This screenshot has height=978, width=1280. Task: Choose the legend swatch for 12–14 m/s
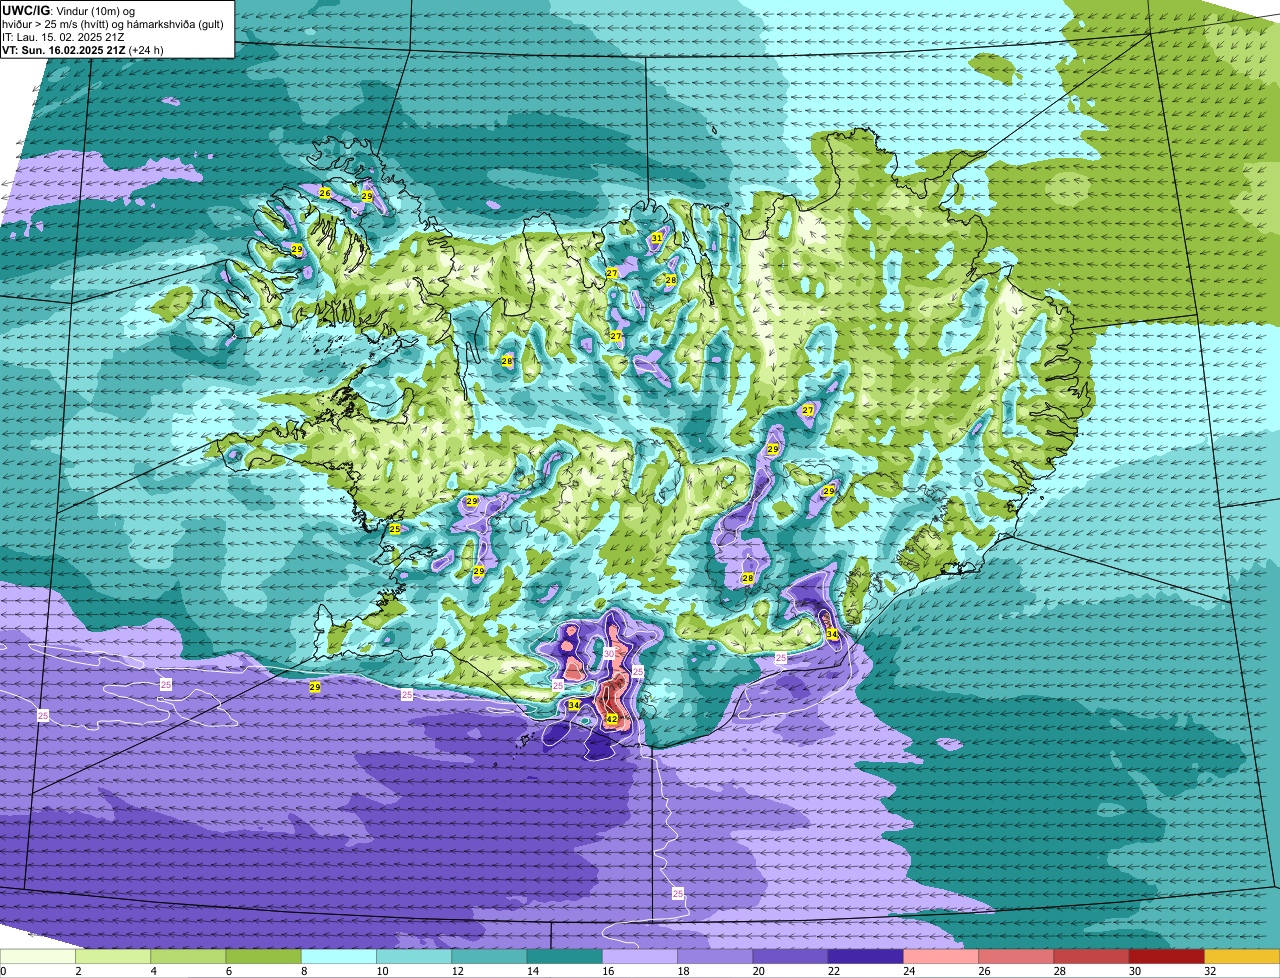[x=490, y=956]
